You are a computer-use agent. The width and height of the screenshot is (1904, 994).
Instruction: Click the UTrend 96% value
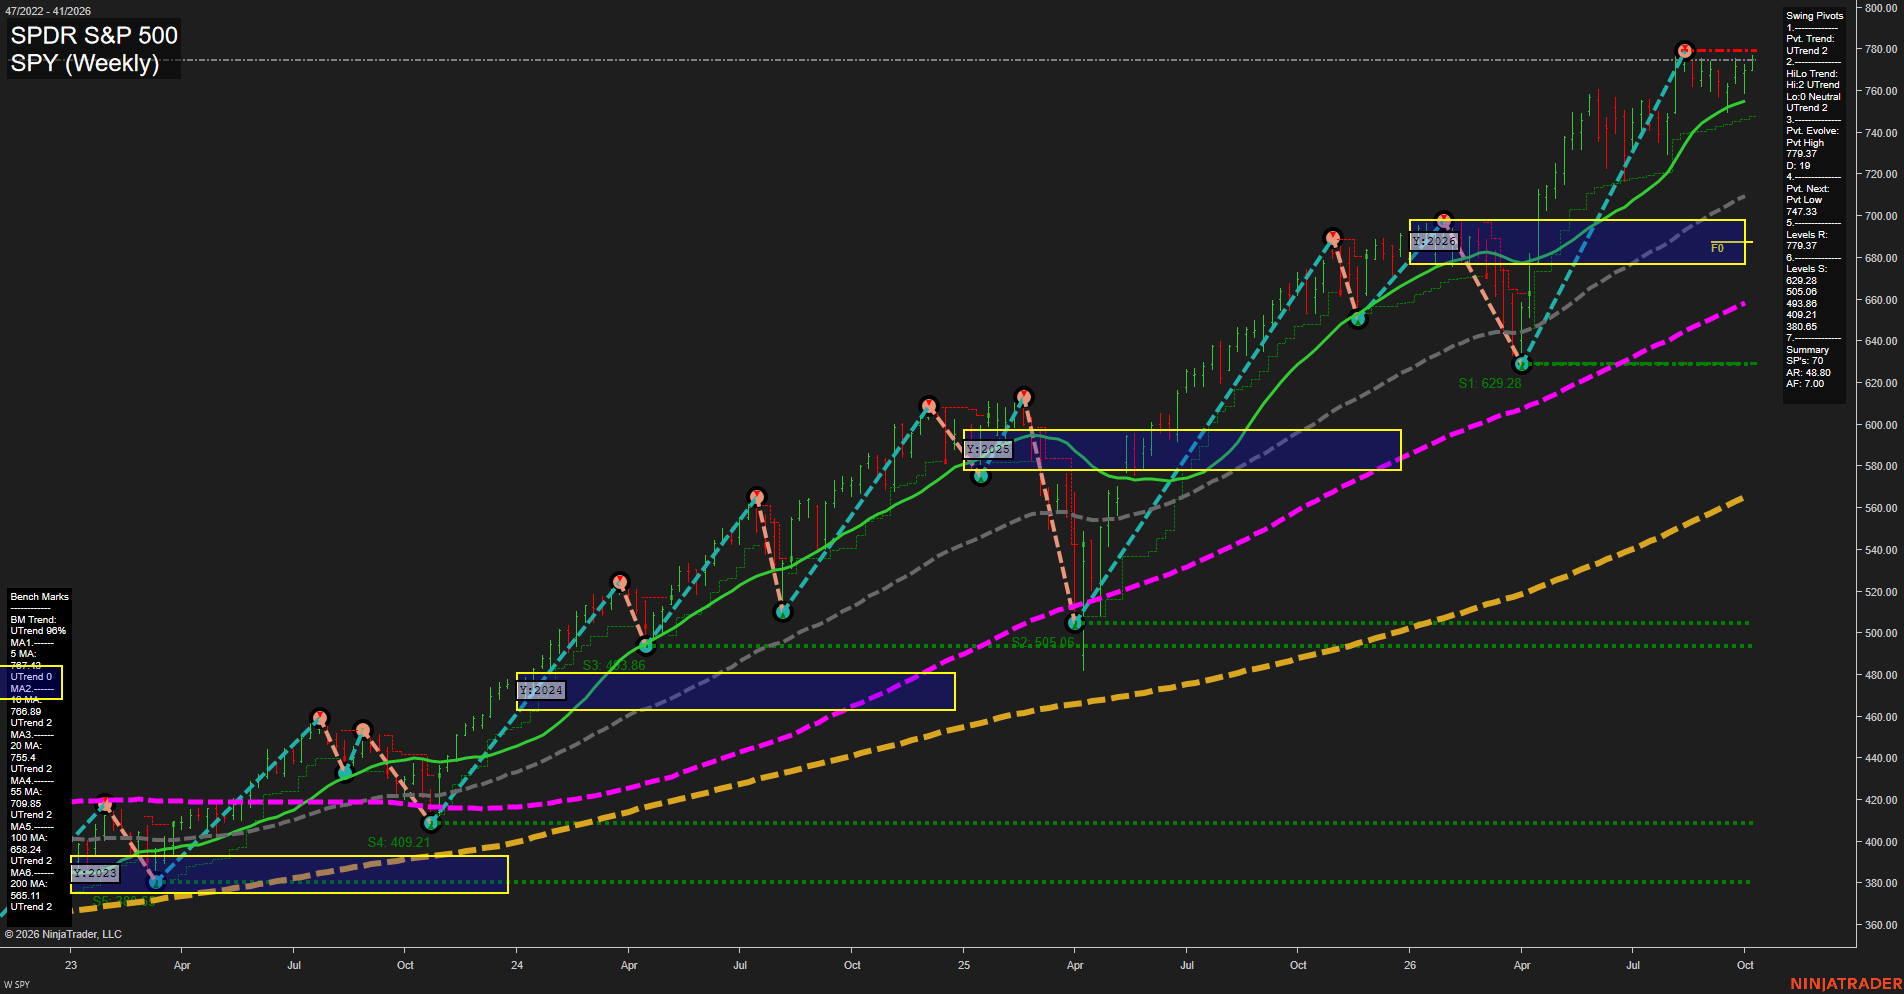click(x=38, y=631)
